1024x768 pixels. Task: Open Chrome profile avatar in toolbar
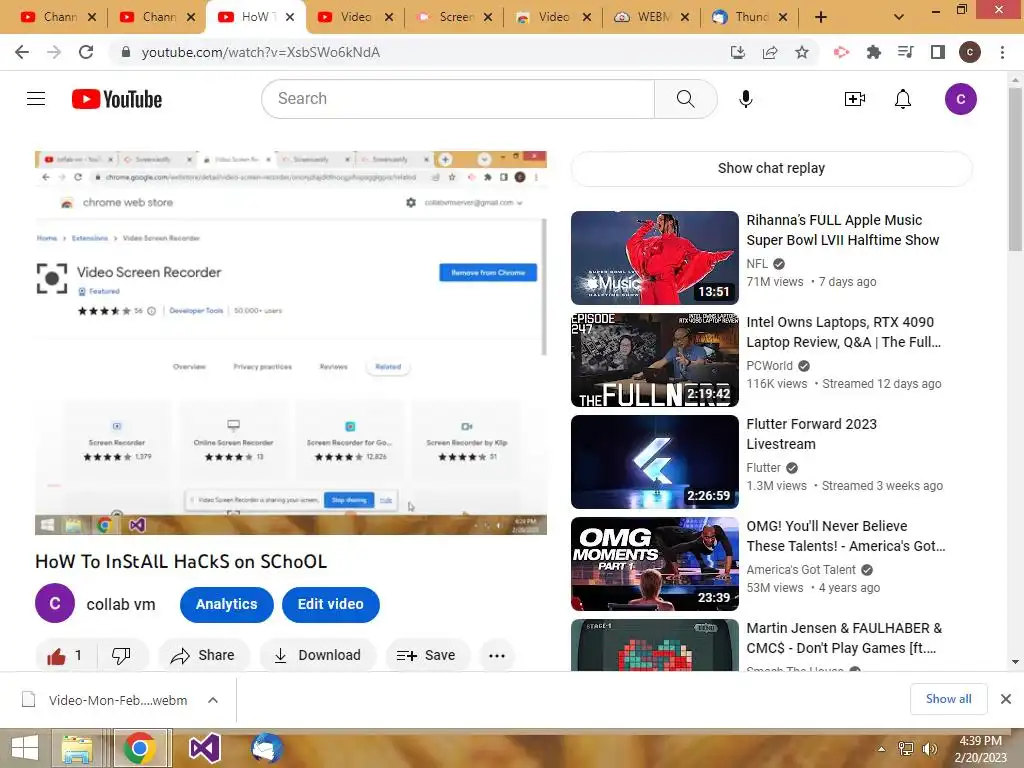(970, 52)
